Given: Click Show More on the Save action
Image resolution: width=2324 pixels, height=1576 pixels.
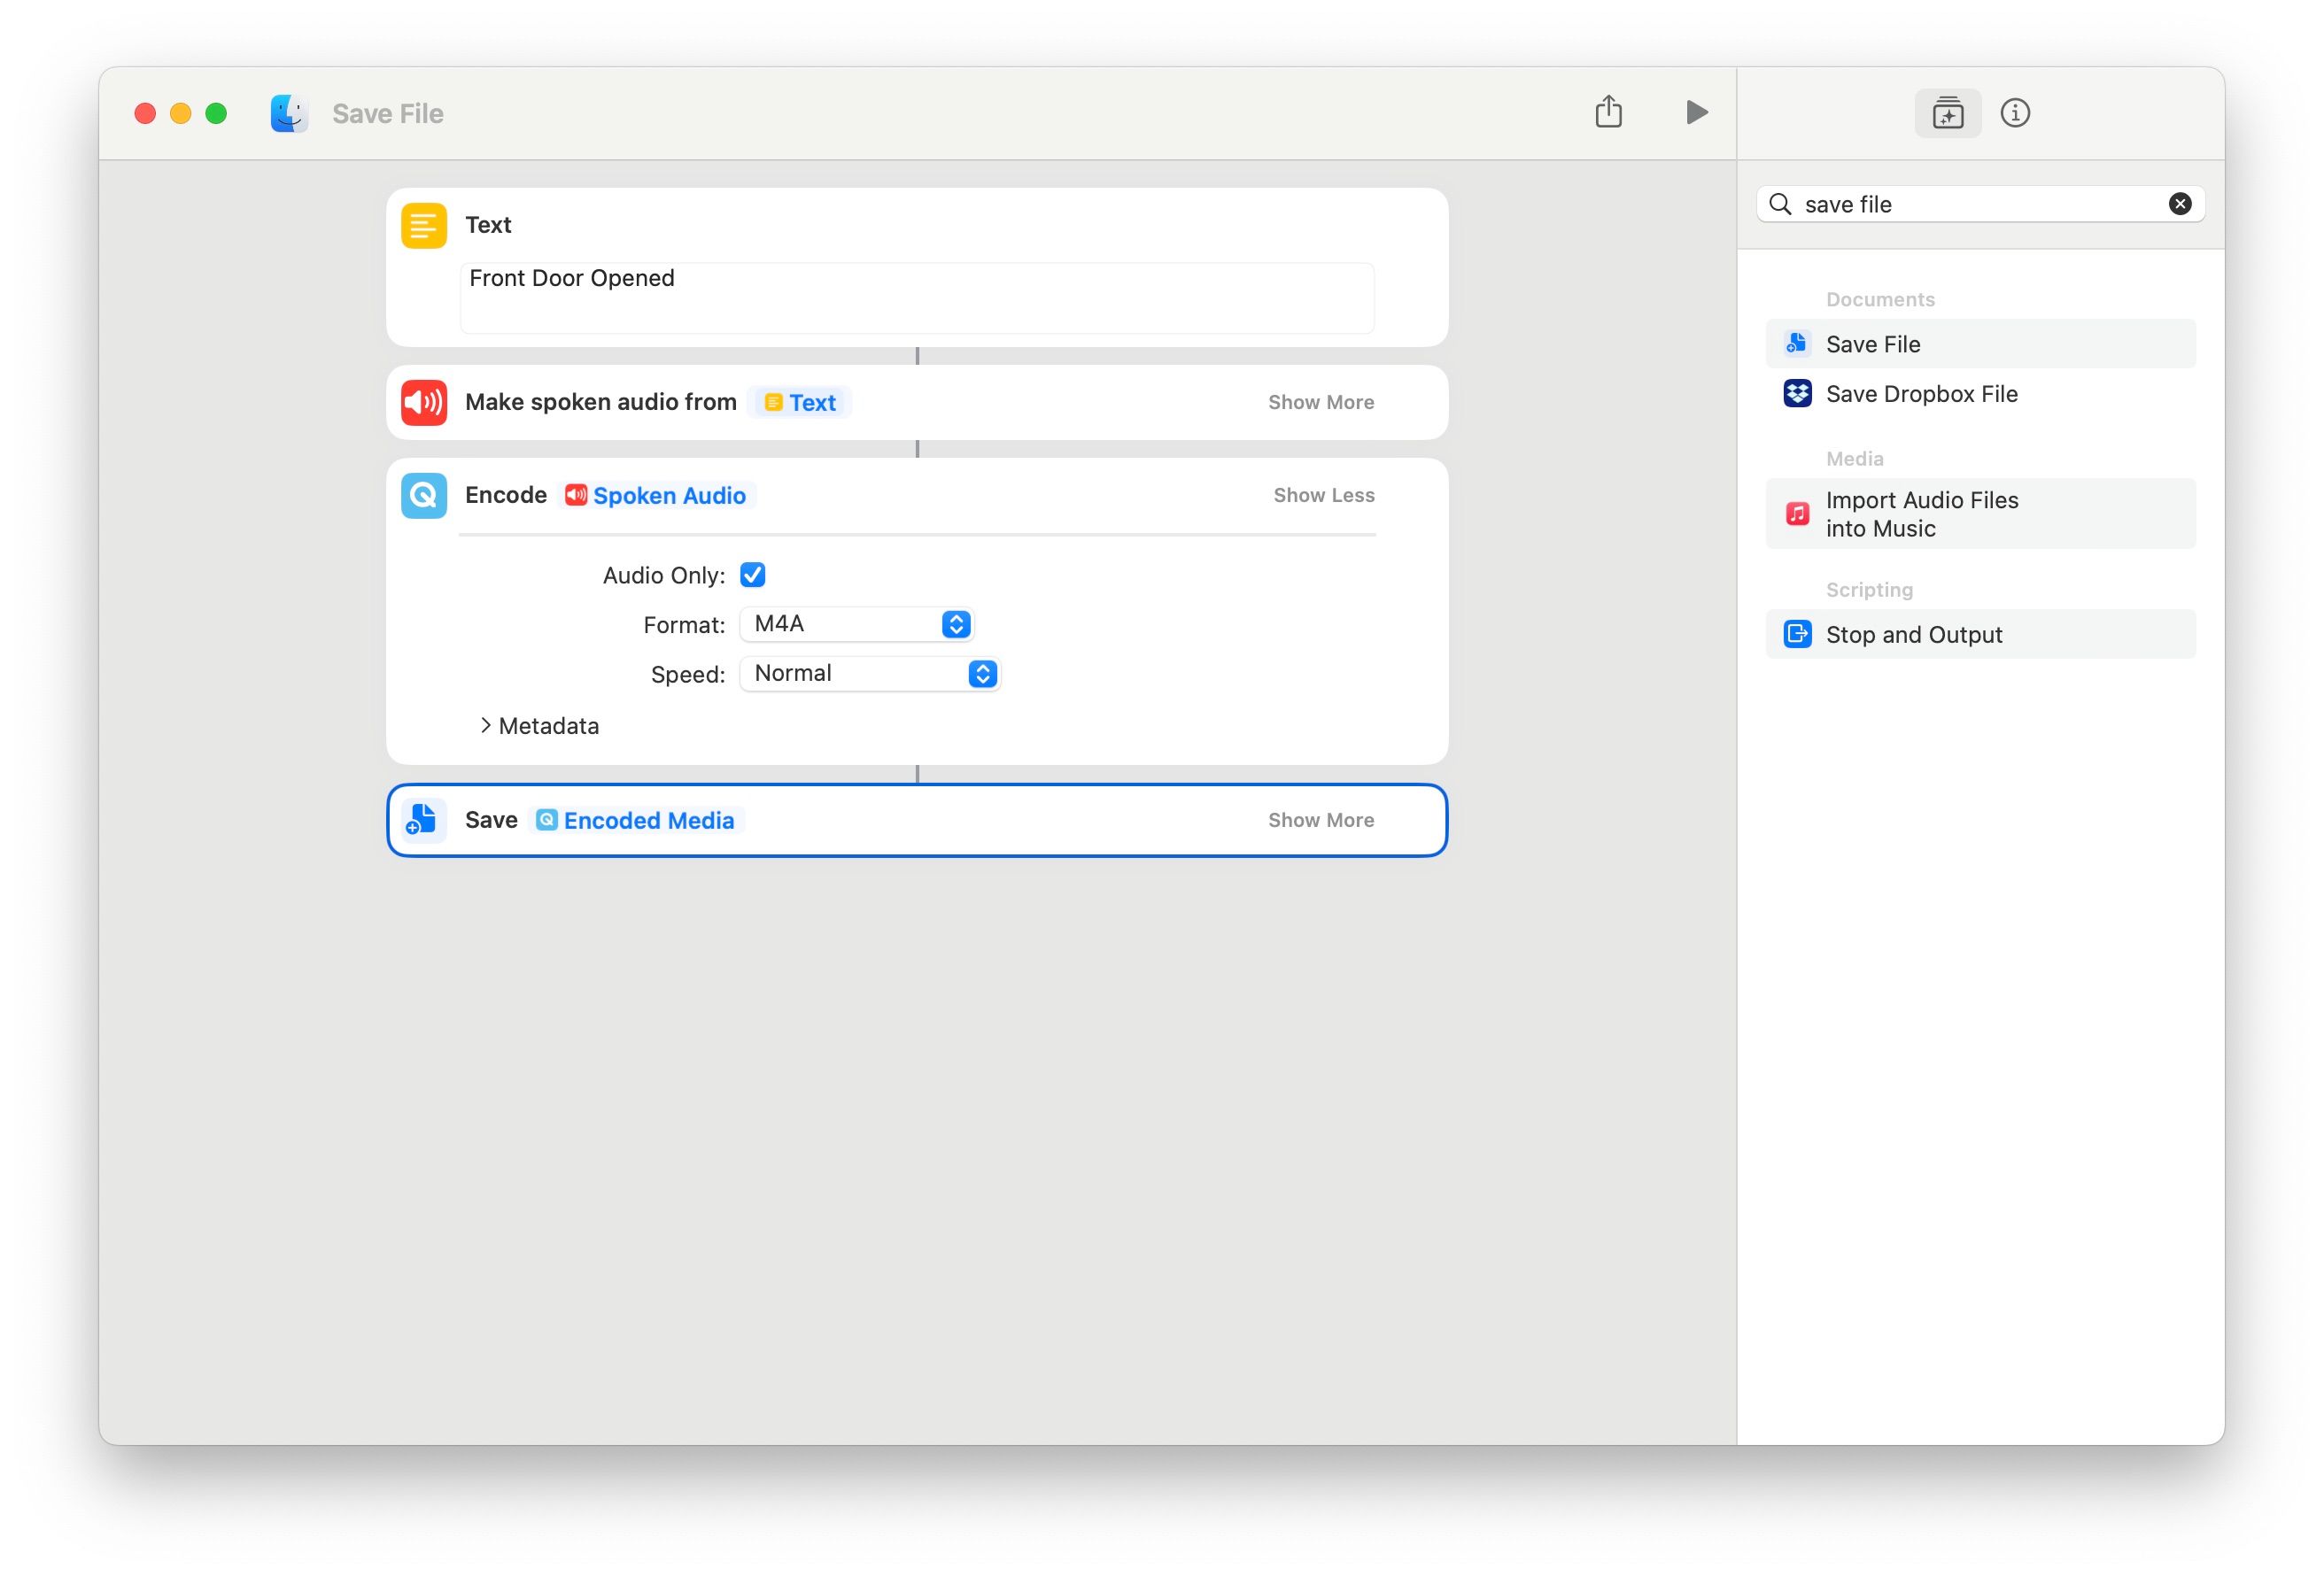Looking at the screenshot, I should [1321, 819].
